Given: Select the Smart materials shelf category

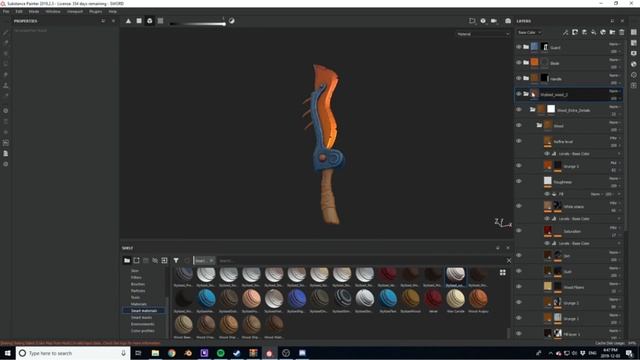Looking at the screenshot, I should coord(144,311).
